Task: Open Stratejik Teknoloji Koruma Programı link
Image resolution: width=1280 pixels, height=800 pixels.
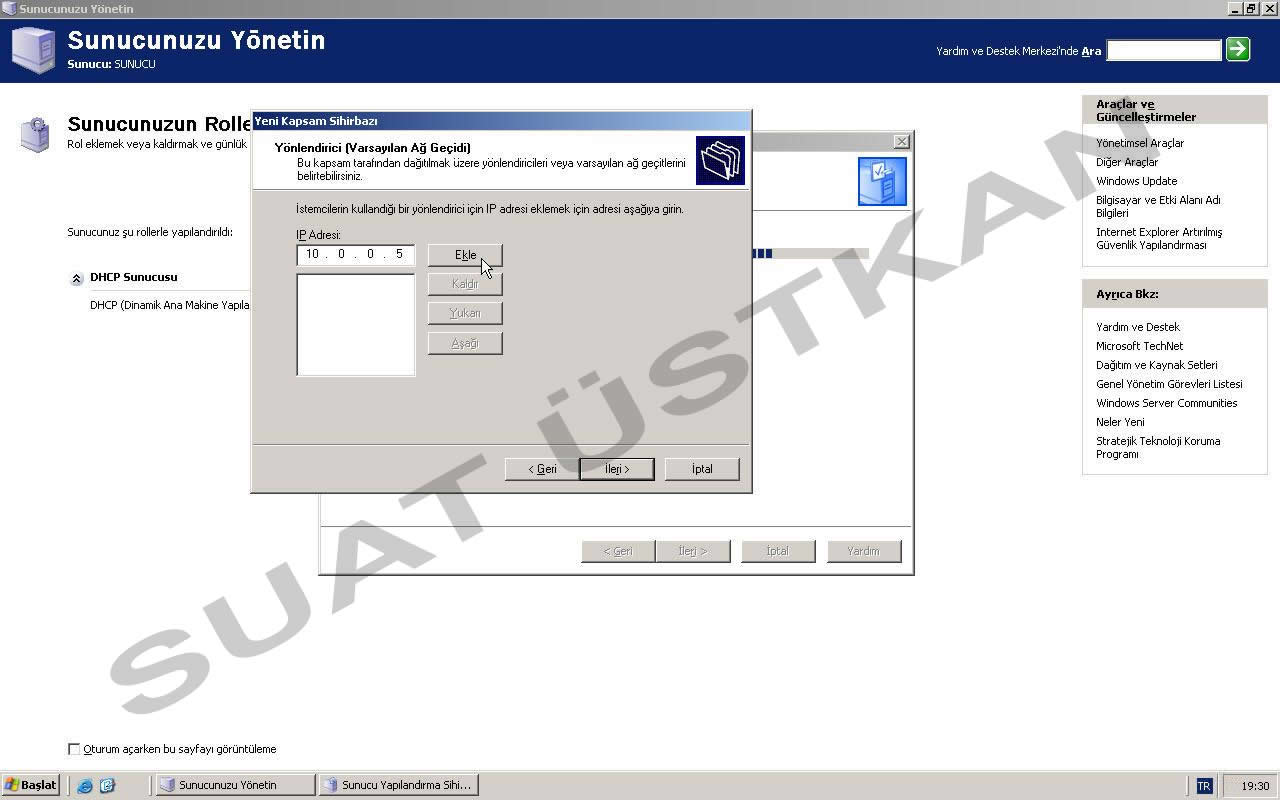Action: [x=1158, y=447]
